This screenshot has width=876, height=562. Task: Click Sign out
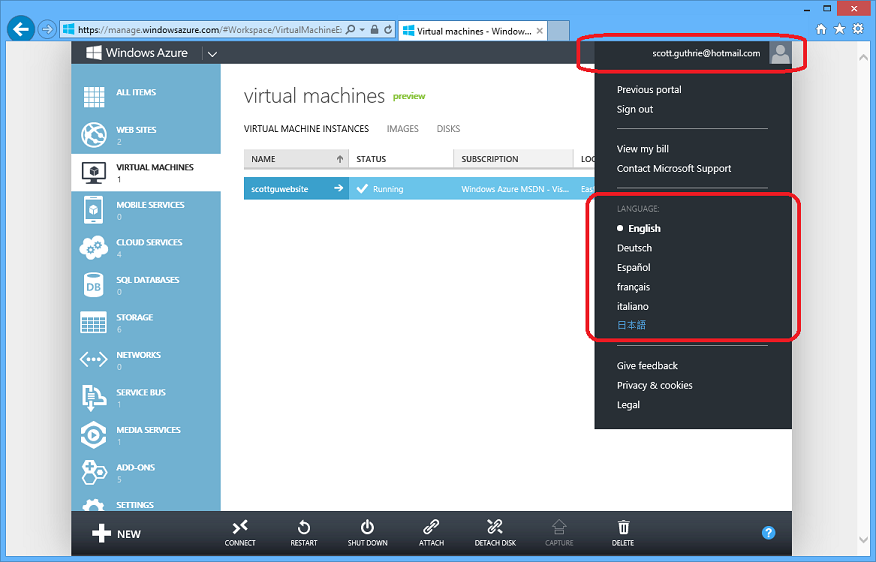[x=635, y=109]
